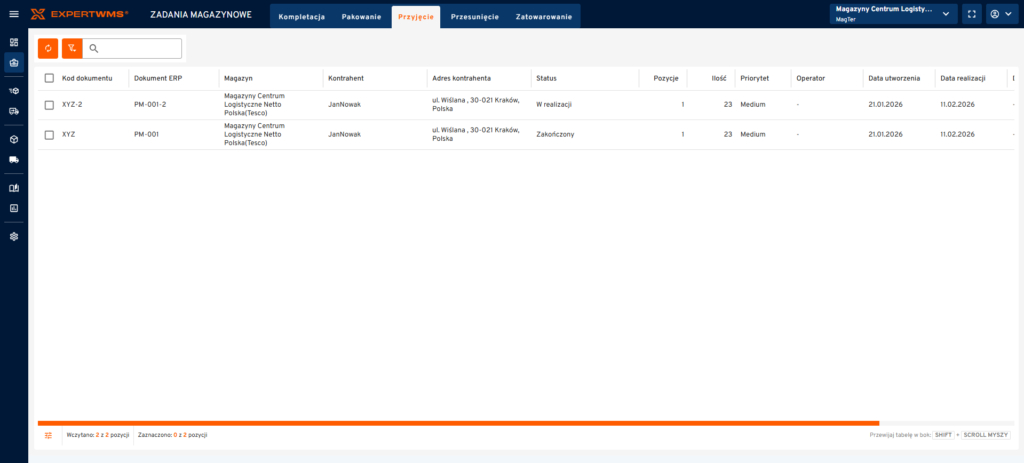The width and height of the screenshot is (1024, 463).
Task: Select the checkbox for document XYZ
Action: click(x=49, y=134)
